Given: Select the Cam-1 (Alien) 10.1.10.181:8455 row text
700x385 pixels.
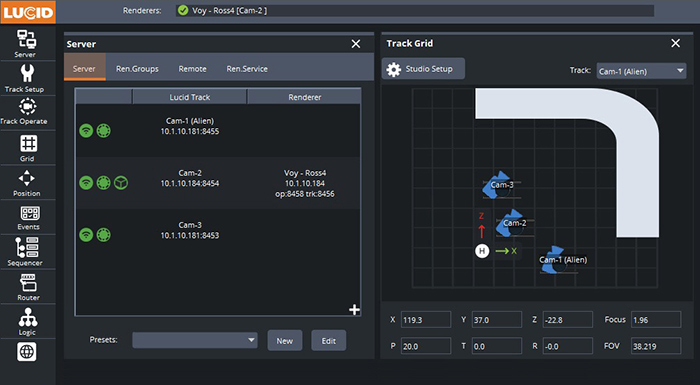Looking at the screenshot, I should (x=190, y=126).
